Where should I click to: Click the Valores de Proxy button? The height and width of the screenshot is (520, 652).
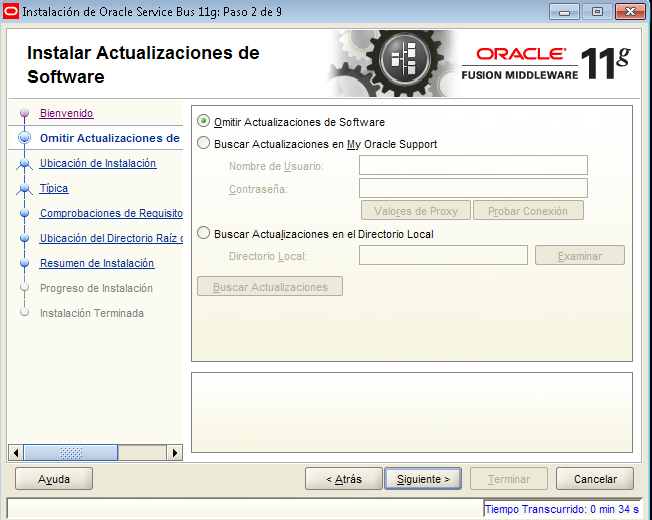click(x=416, y=210)
